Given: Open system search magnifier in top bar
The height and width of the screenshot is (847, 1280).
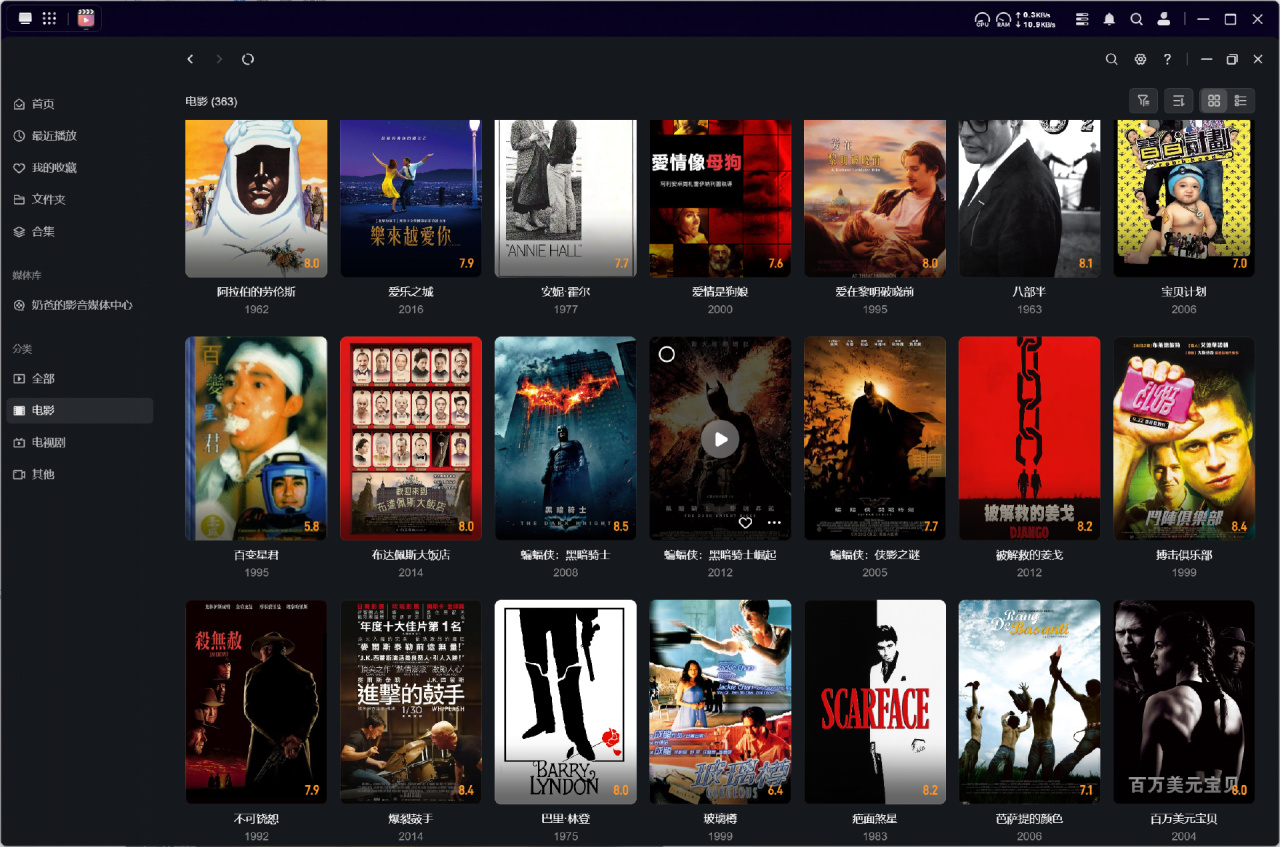Looking at the screenshot, I should coord(1137,19).
